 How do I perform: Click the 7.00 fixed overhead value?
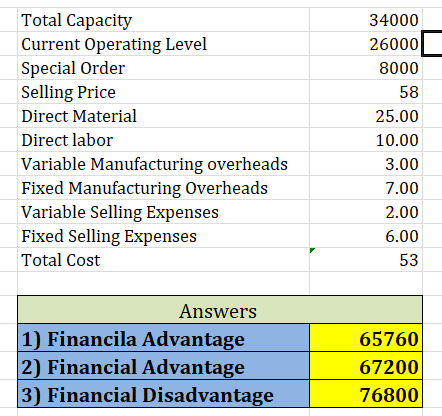(366, 188)
